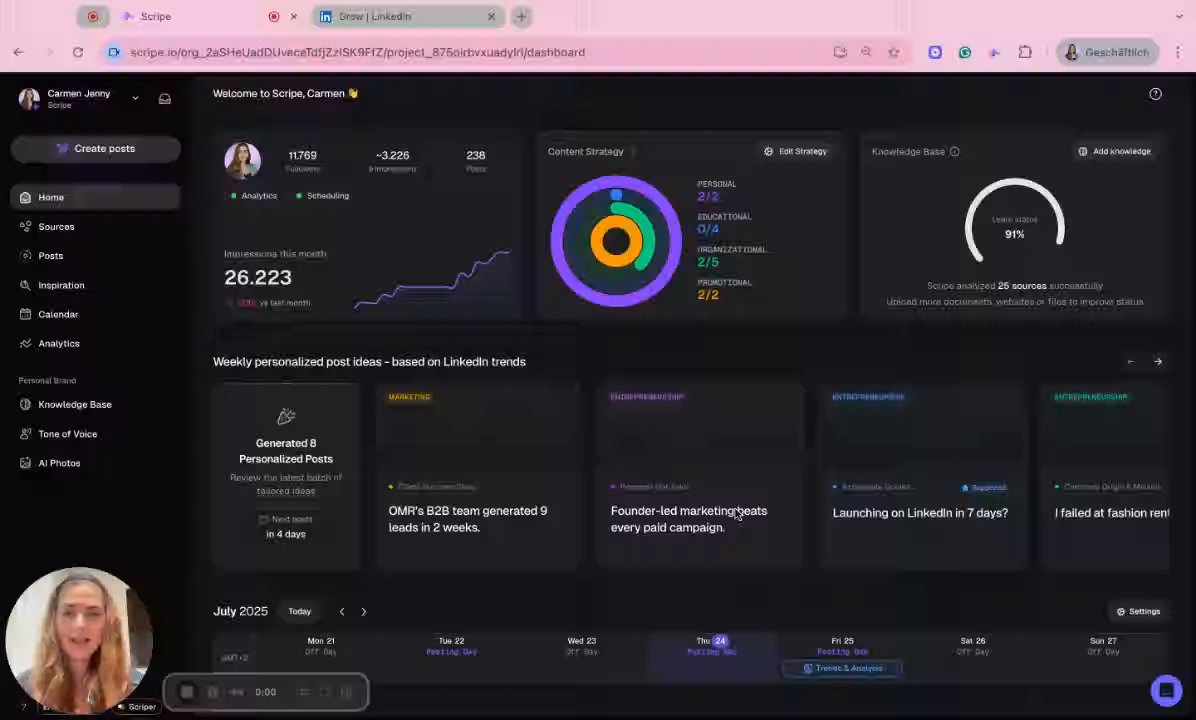Viewport: 1196px width, 720px height.
Task: Switch to the Grow LinkedIn browser tab
Action: pos(408,16)
